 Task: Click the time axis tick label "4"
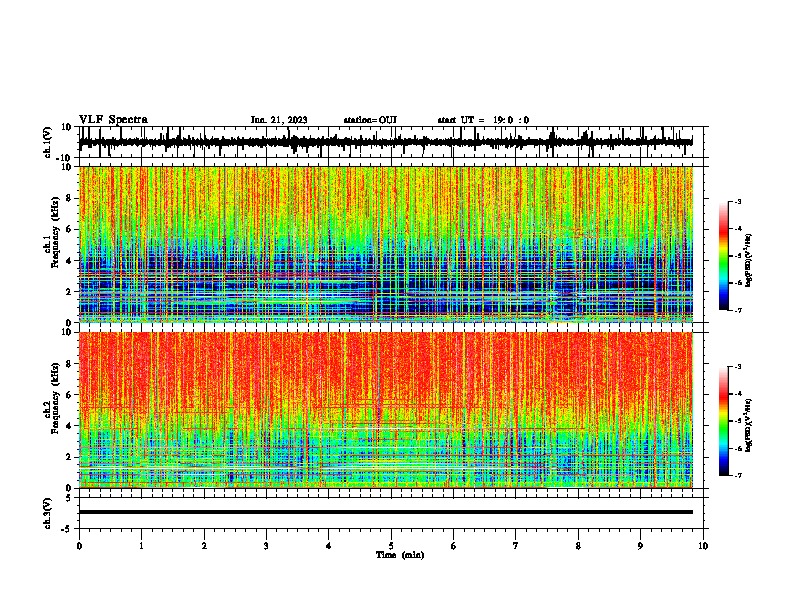click(x=329, y=546)
